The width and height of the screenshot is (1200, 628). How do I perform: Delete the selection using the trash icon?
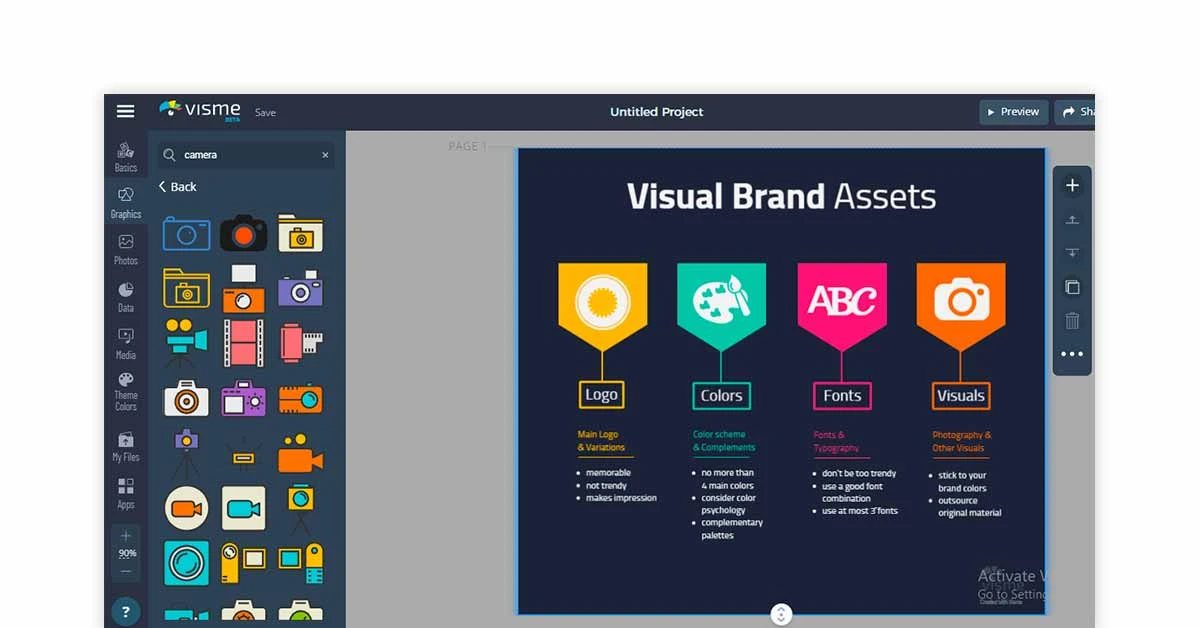[1071, 320]
